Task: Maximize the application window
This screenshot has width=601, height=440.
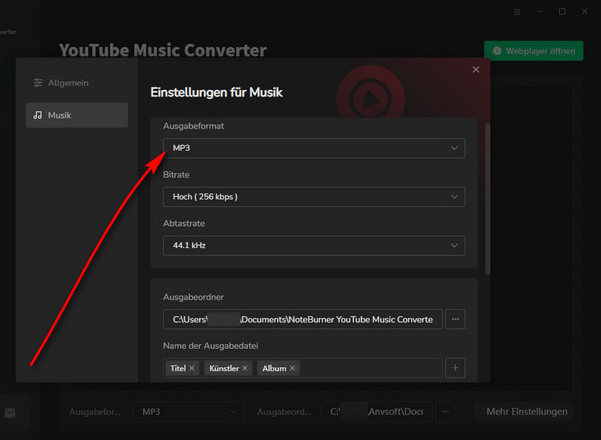Action: tap(562, 12)
